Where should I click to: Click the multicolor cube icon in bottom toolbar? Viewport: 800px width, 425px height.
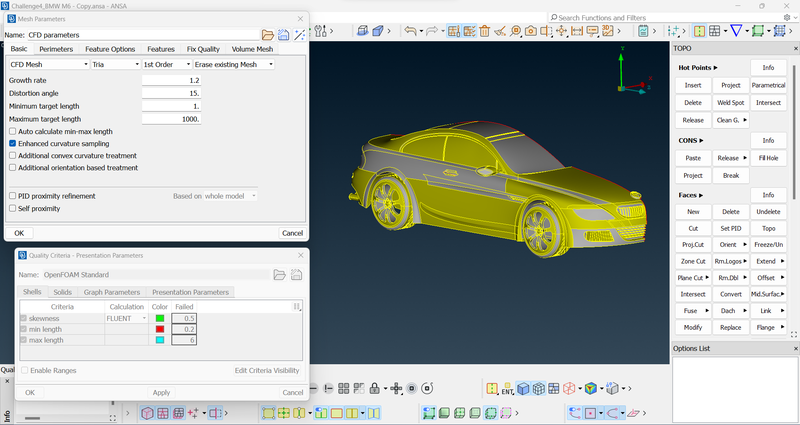[x=590, y=389]
